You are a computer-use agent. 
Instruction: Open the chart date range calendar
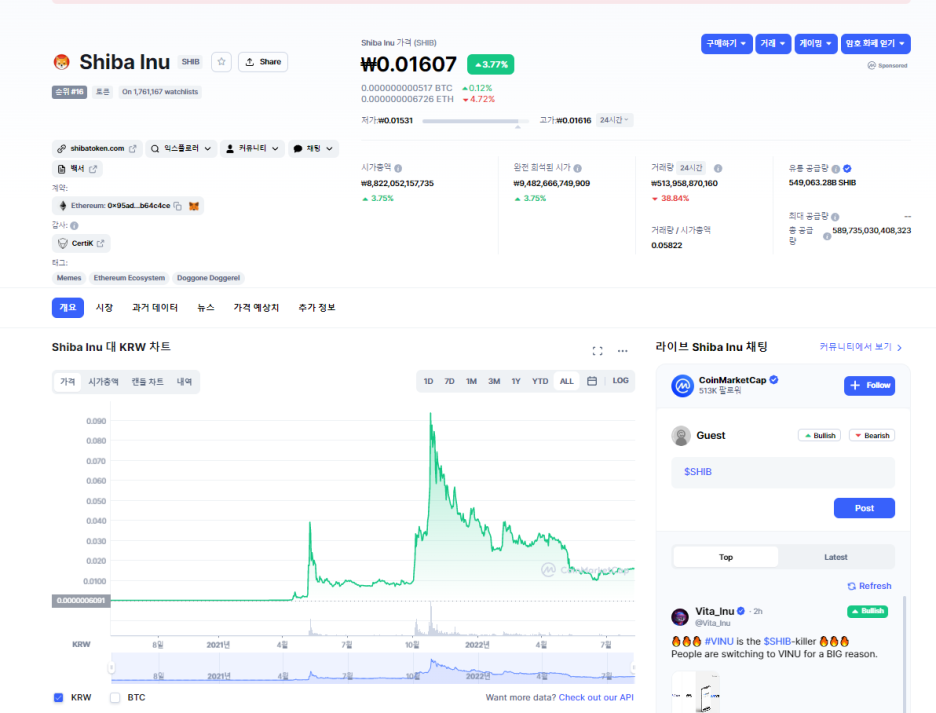(592, 381)
